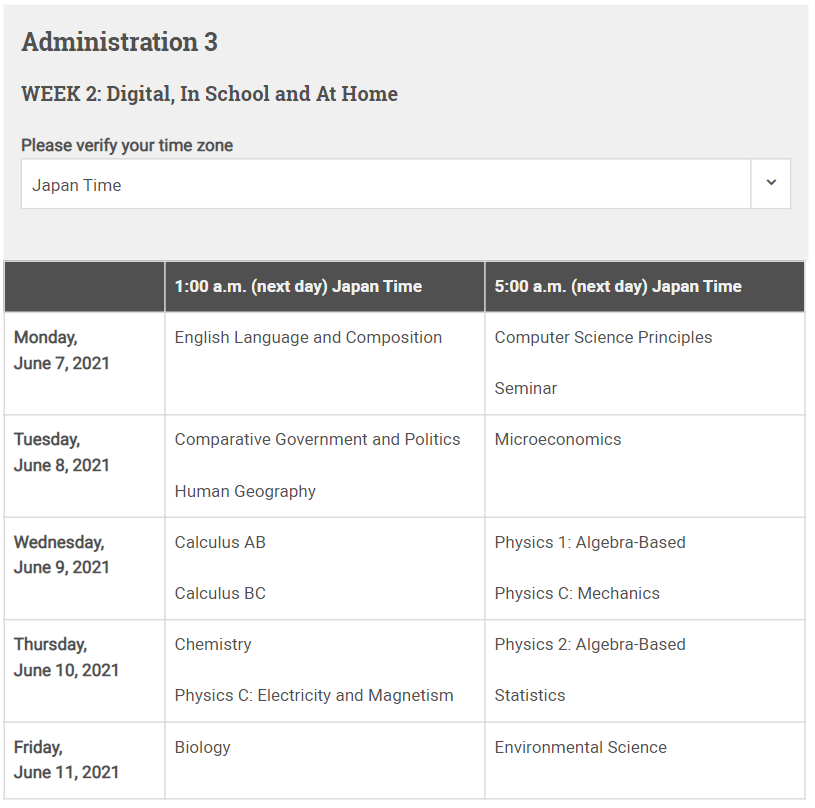Select the Seminar exam entry

point(526,388)
